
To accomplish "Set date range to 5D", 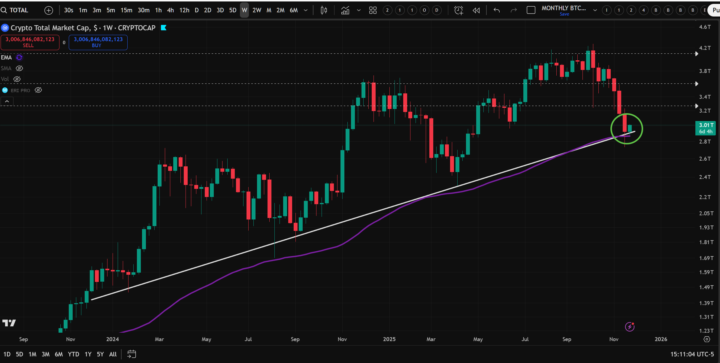I will point(19,354).
